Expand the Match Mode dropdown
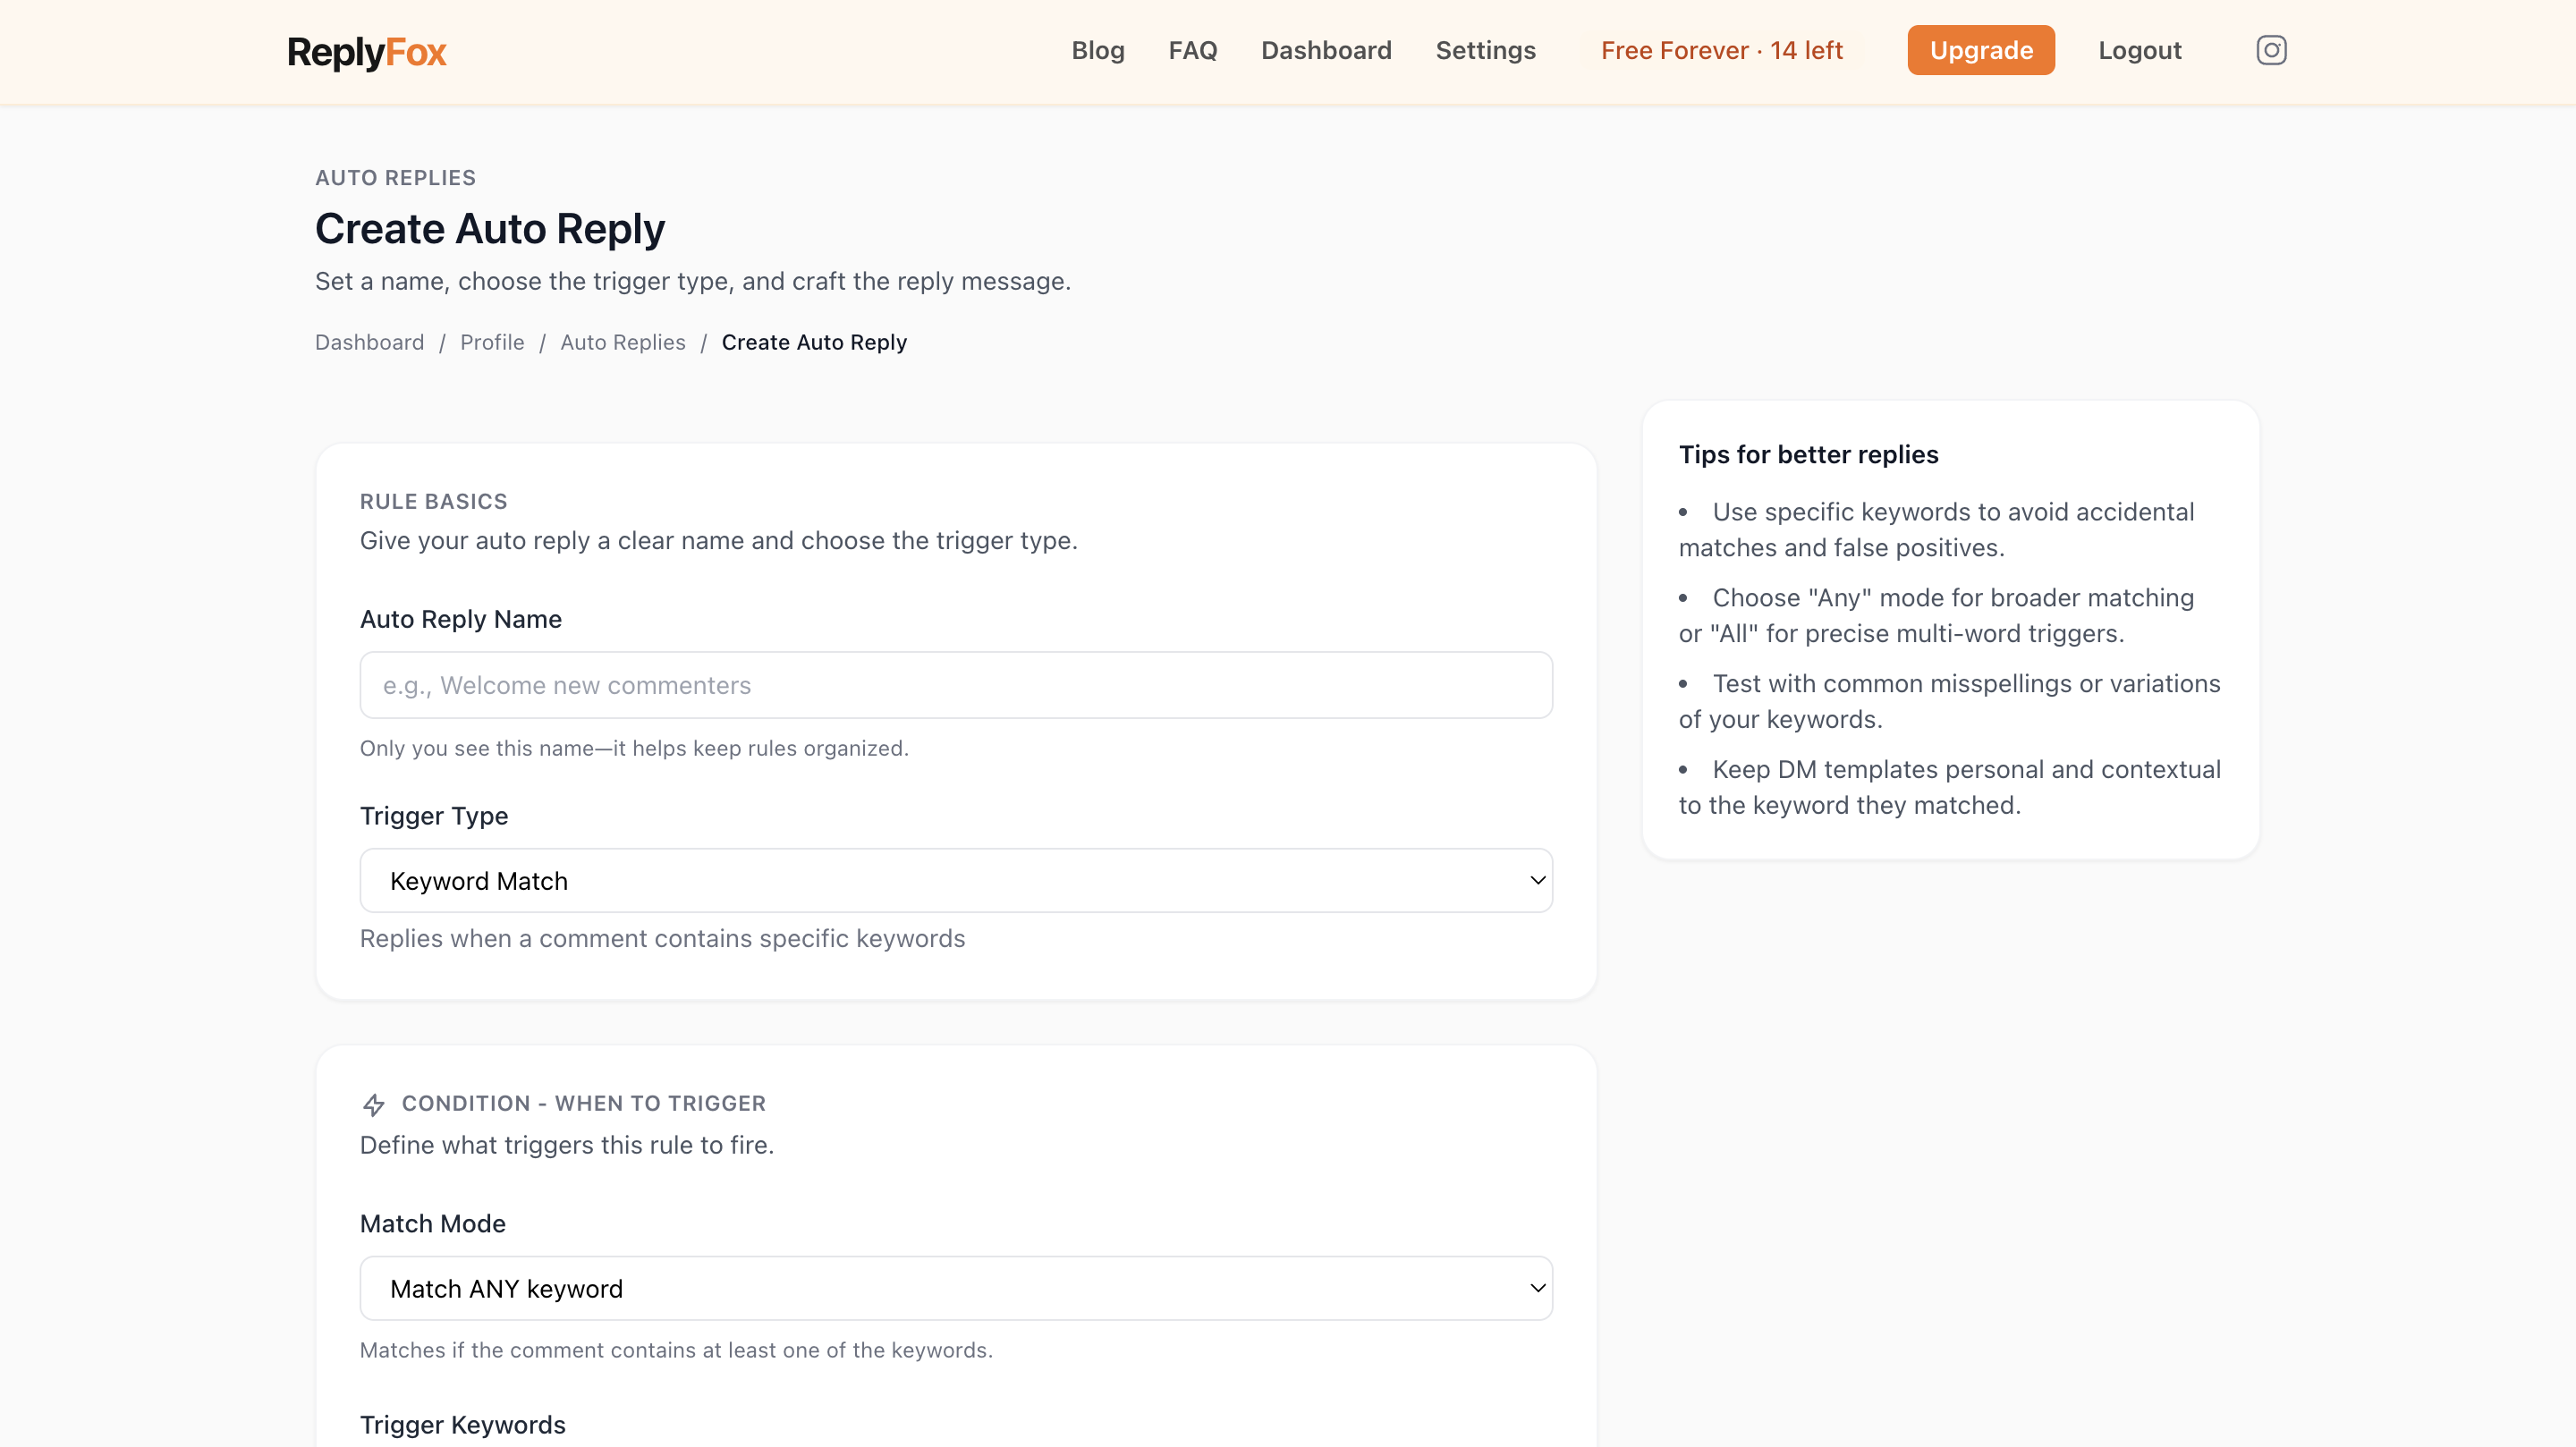The width and height of the screenshot is (2576, 1447). 955,1288
